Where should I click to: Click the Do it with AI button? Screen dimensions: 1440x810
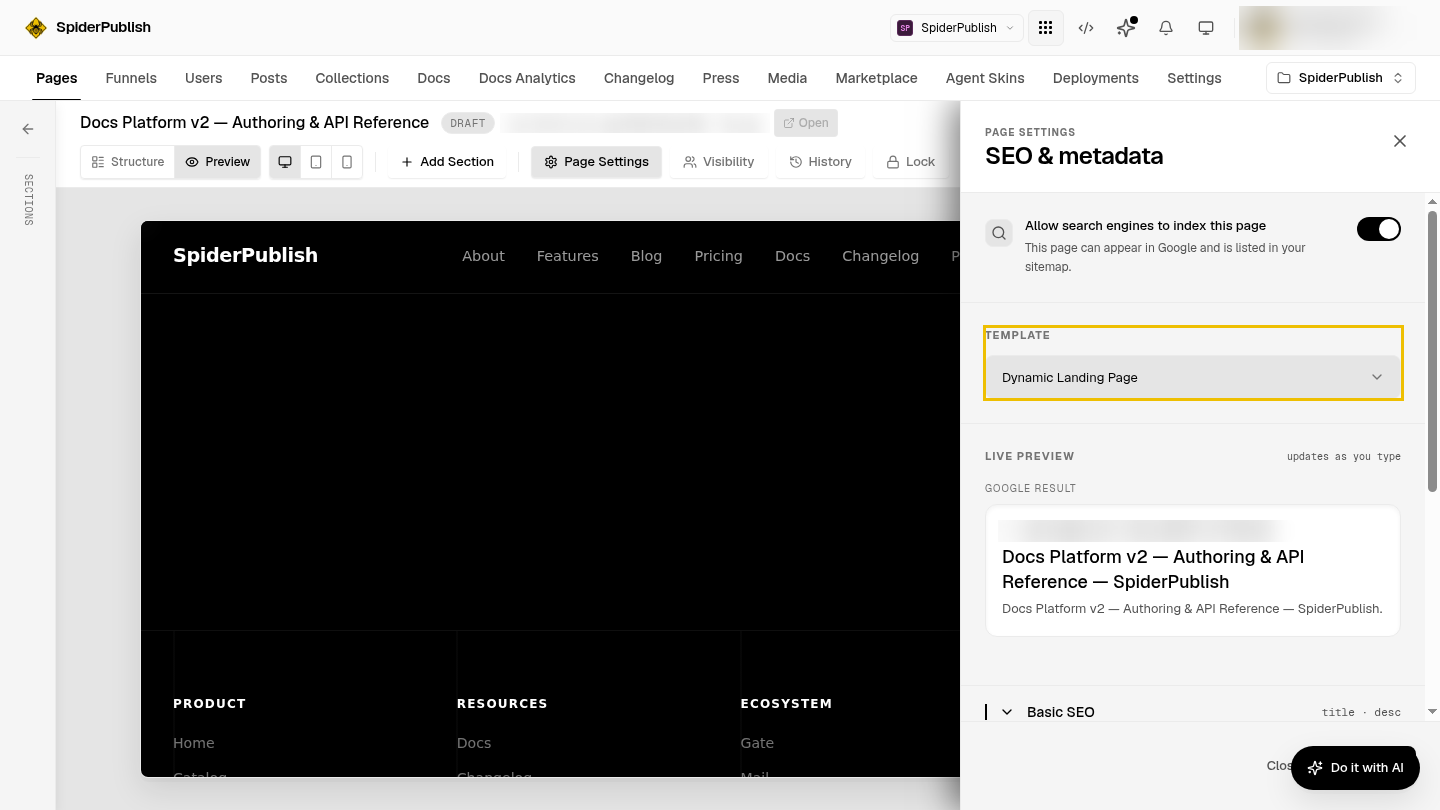[1355, 768]
